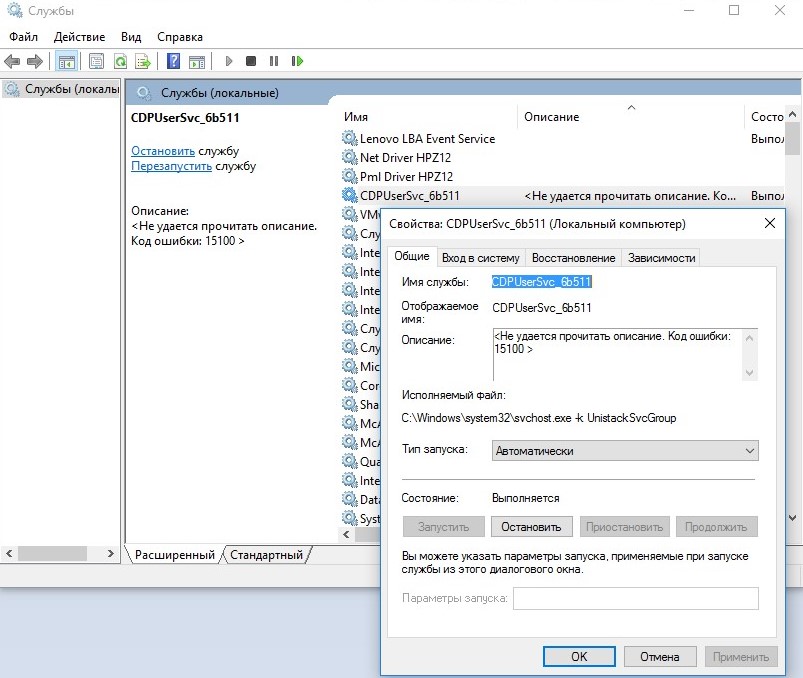Screen dimensions: 803x678
Task: Click left pane horizontal scrollbar thumb
Action: click(x=52, y=554)
